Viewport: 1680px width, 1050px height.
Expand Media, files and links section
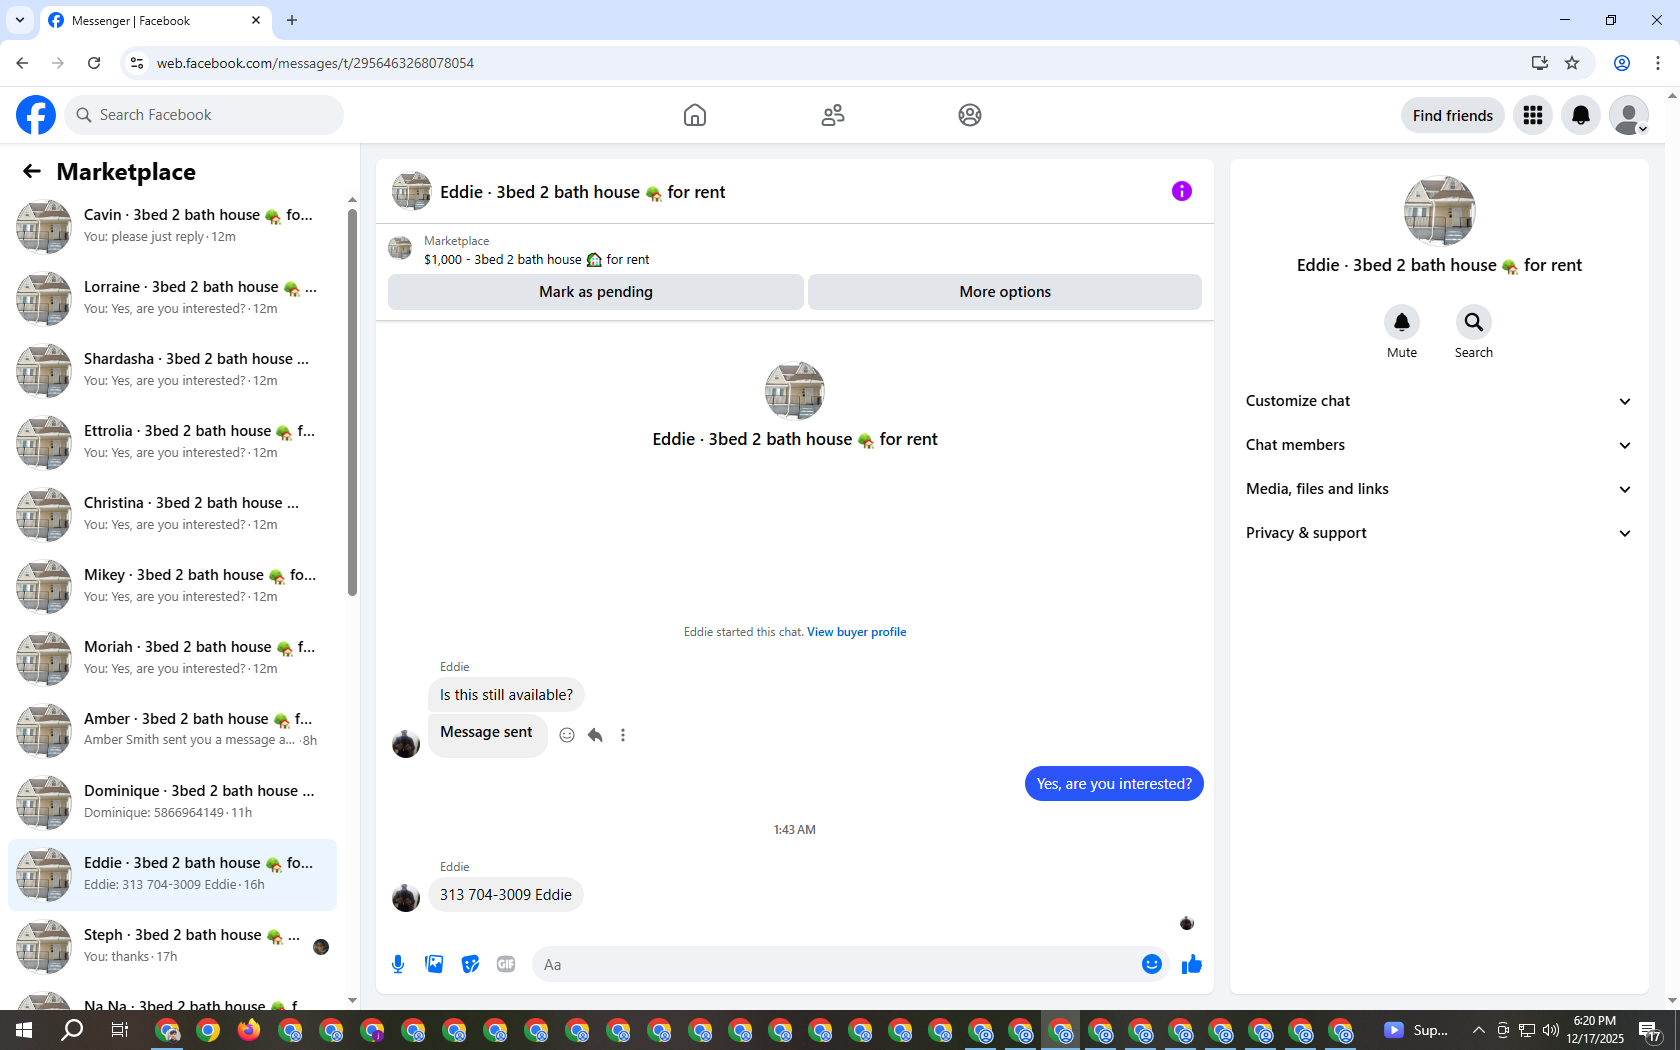coord(1439,489)
